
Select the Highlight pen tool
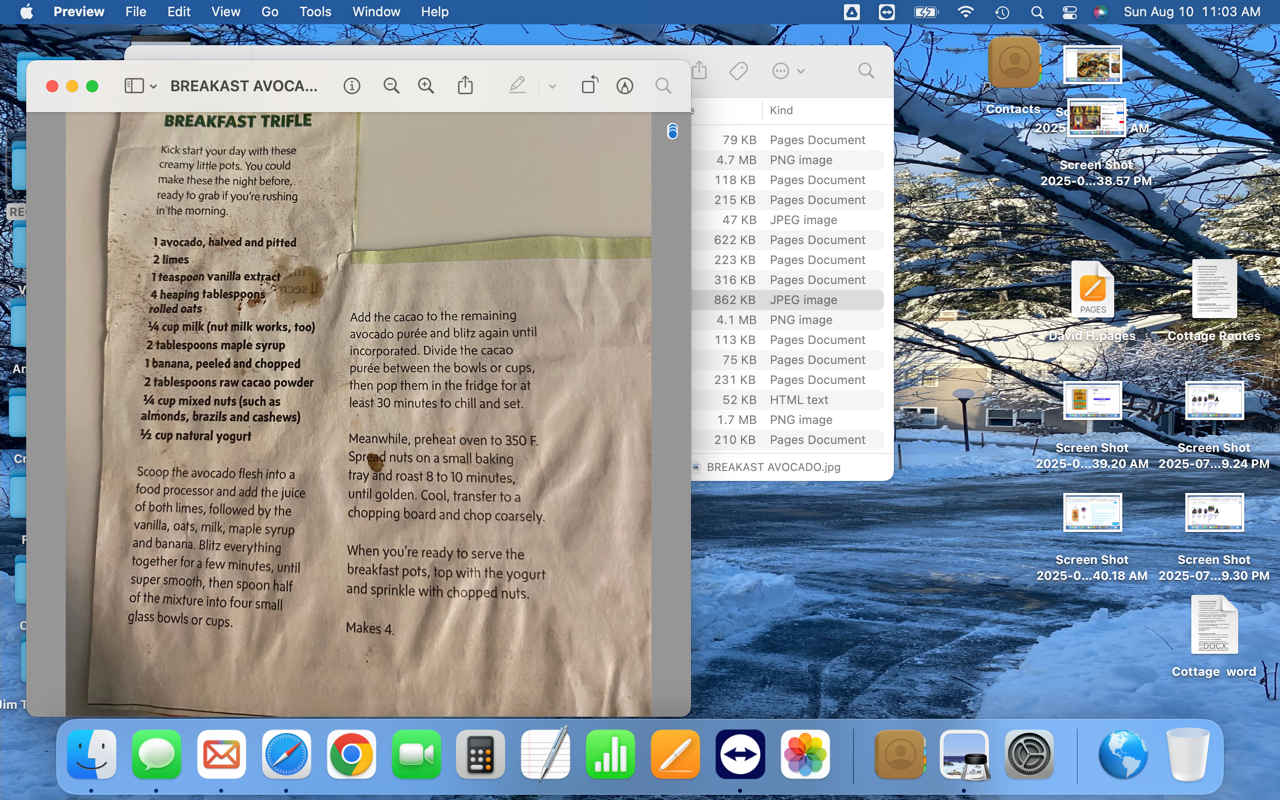[517, 86]
